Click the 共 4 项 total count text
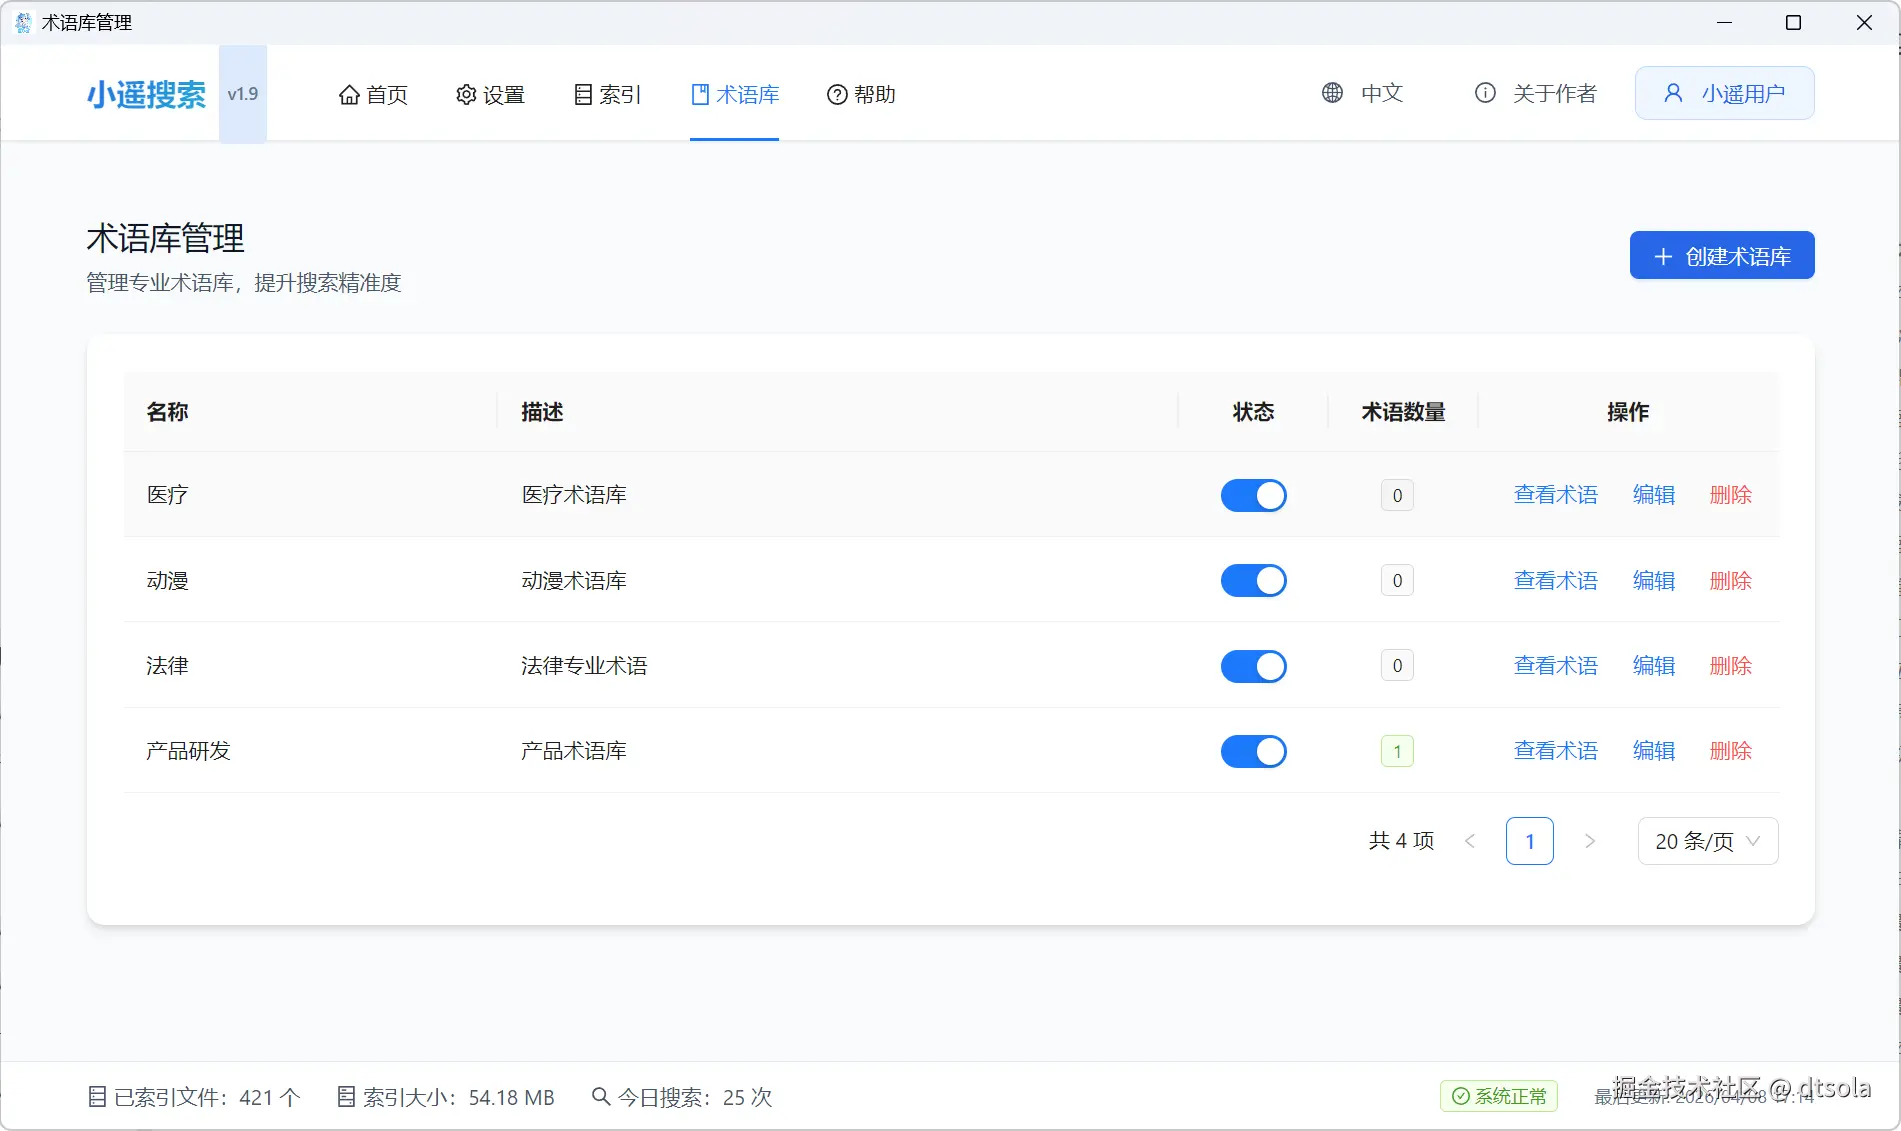 coord(1401,841)
